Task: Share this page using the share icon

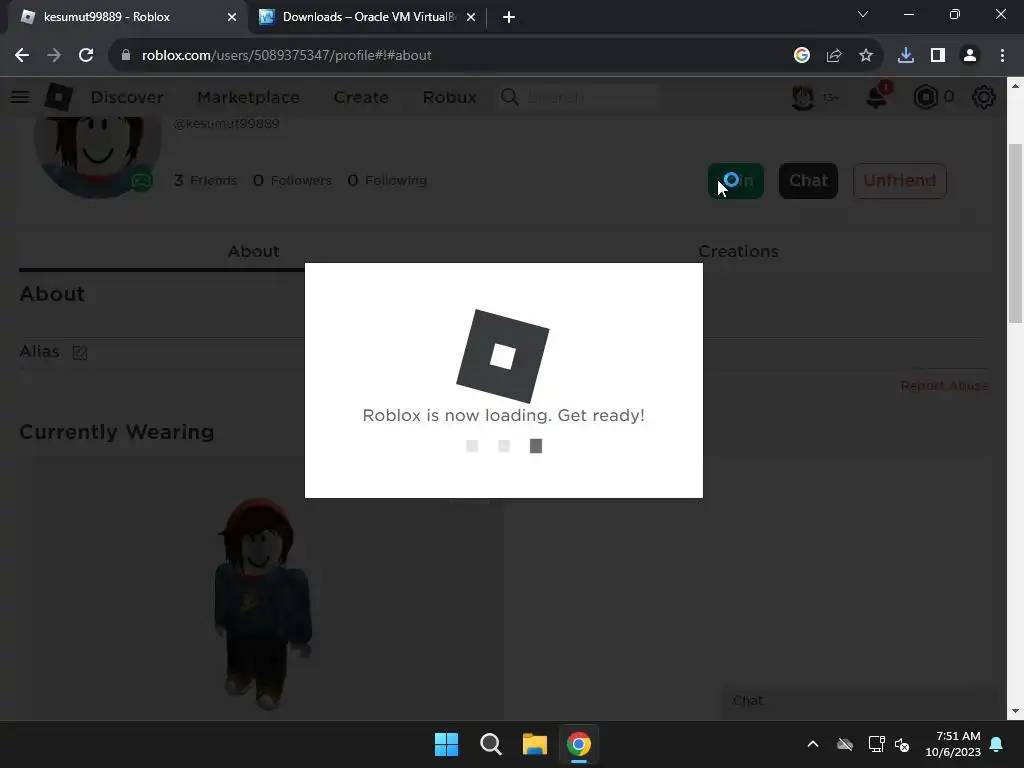Action: coord(834,56)
